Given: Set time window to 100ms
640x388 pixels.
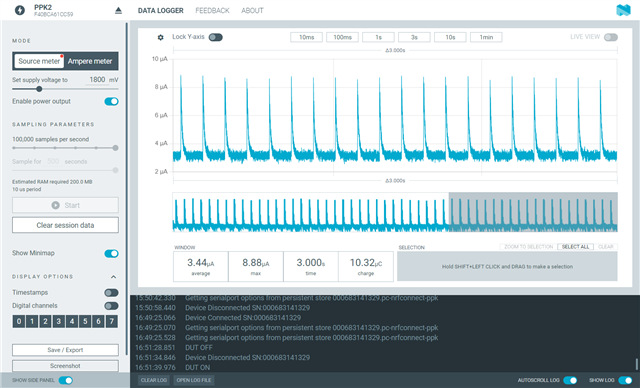Looking at the screenshot, I should point(342,37).
